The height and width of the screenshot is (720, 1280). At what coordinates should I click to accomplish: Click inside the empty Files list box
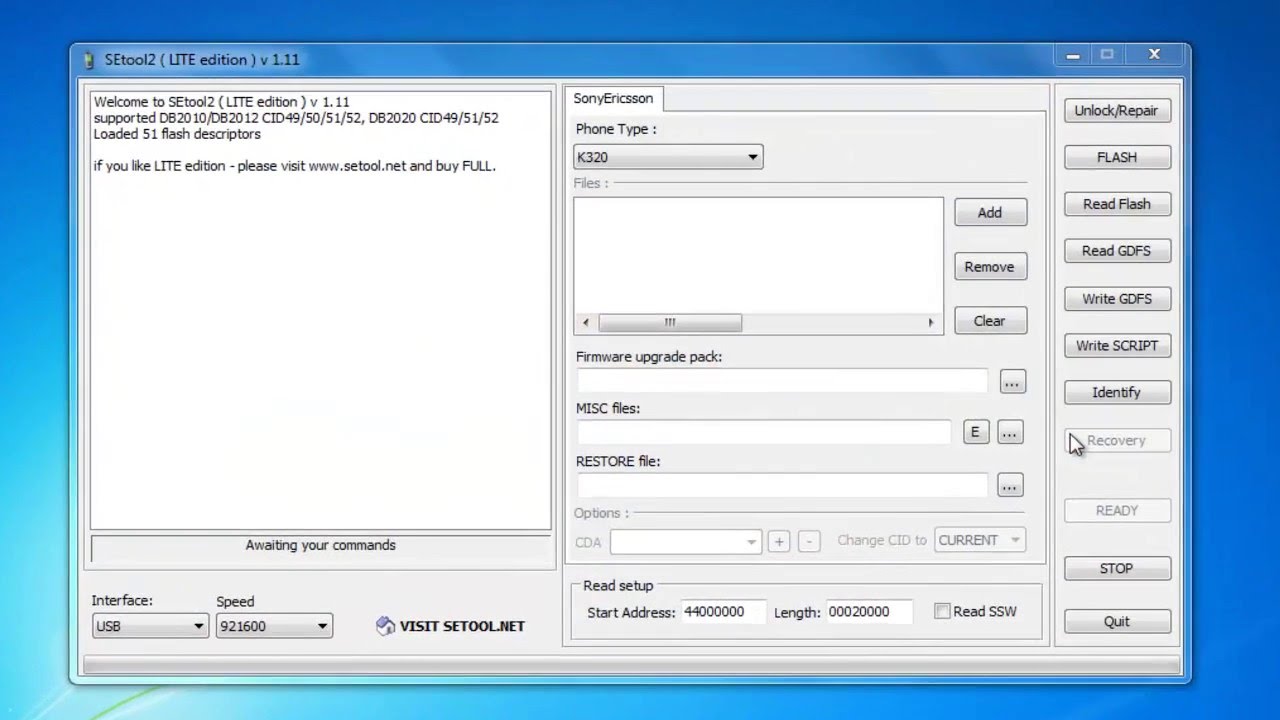(758, 255)
